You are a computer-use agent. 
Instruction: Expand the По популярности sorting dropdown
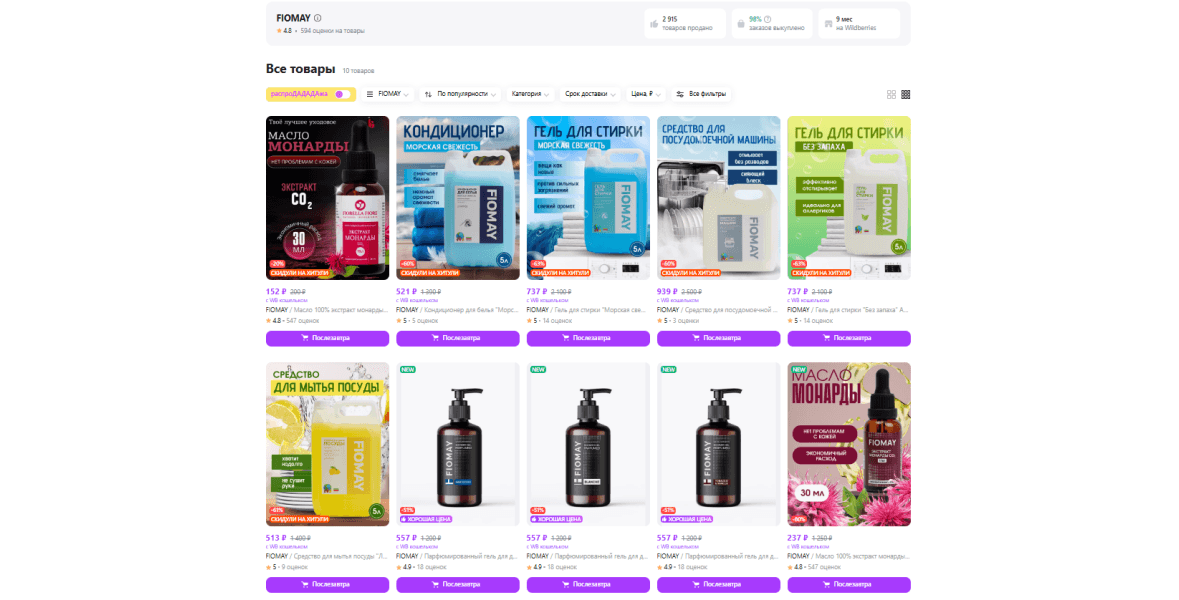(461, 95)
